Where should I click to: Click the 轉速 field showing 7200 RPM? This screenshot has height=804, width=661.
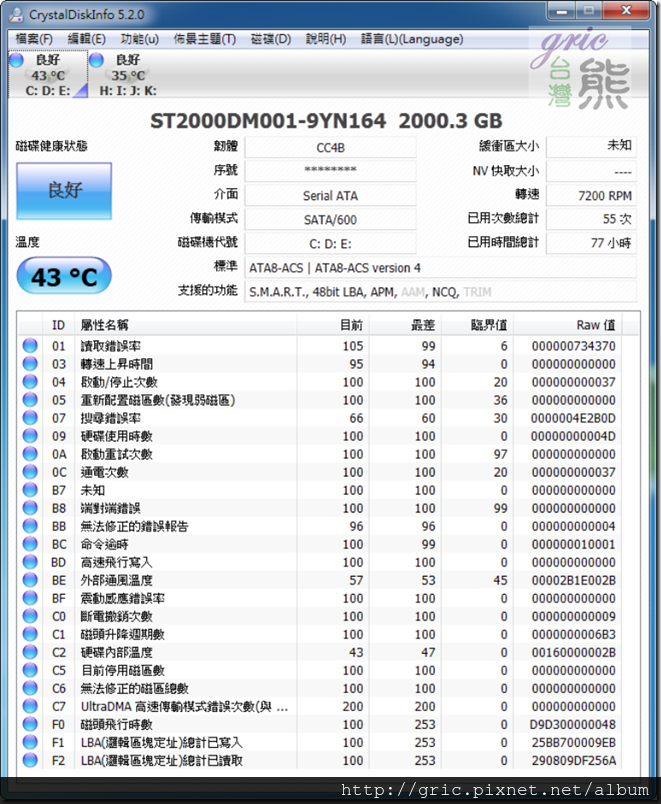click(591, 195)
